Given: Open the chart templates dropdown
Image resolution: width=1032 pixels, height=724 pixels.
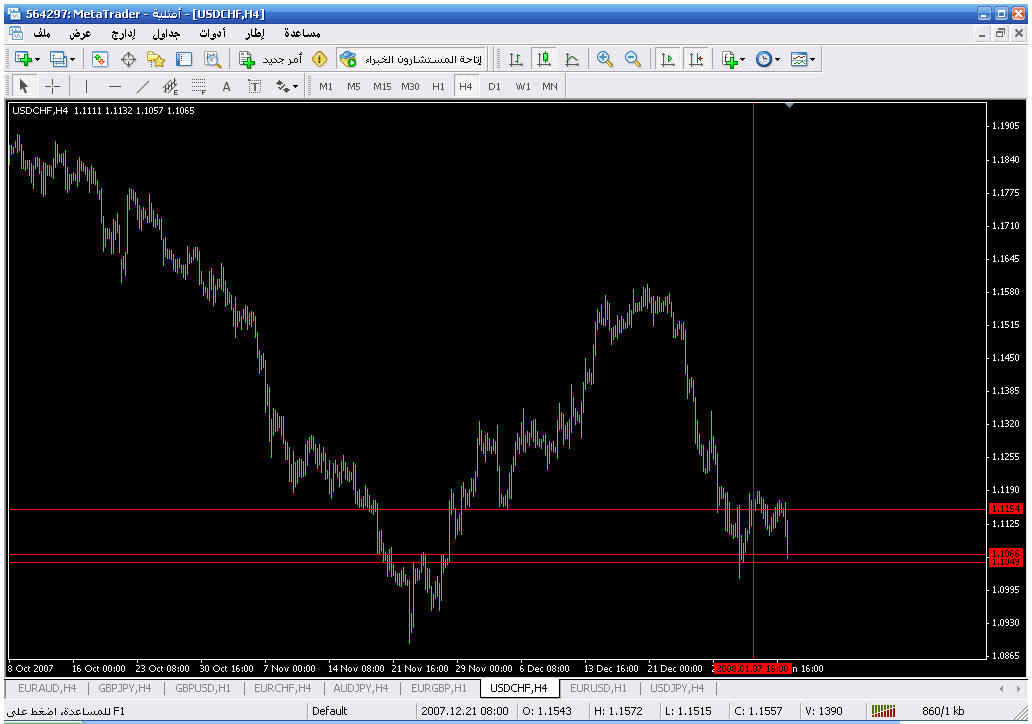Looking at the screenshot, I should [812, 60].
